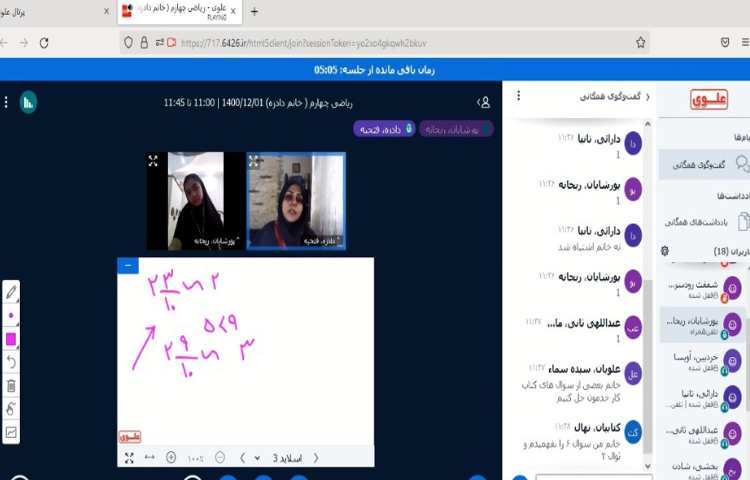Open the magenta drawing color swatch

(11, 339)
